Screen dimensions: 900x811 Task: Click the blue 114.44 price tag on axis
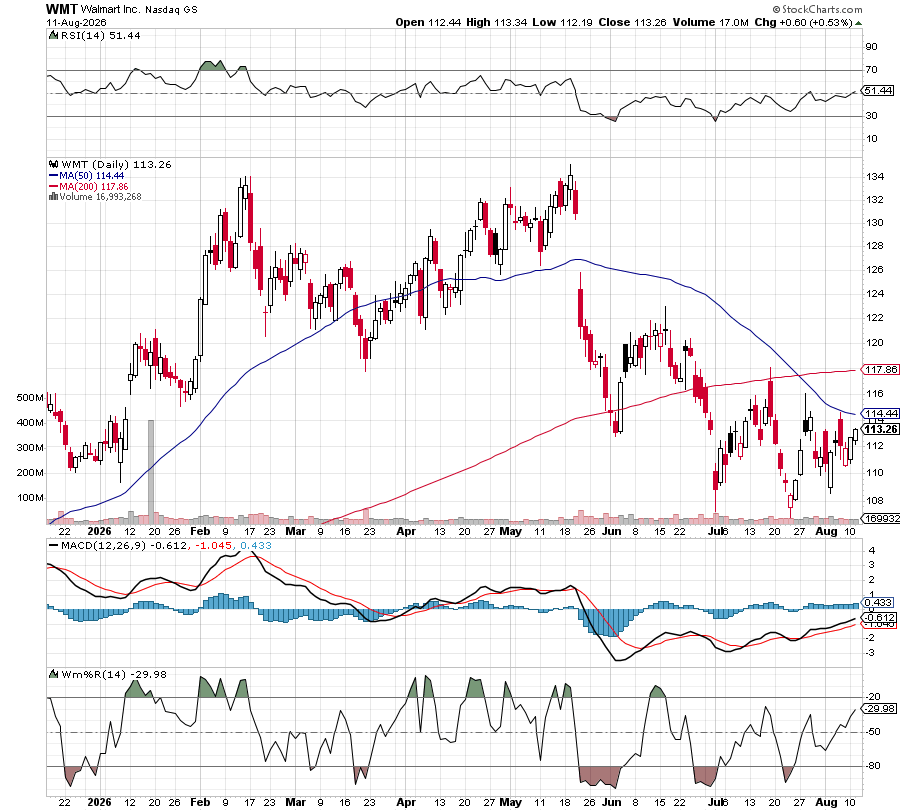click(880, 413)
